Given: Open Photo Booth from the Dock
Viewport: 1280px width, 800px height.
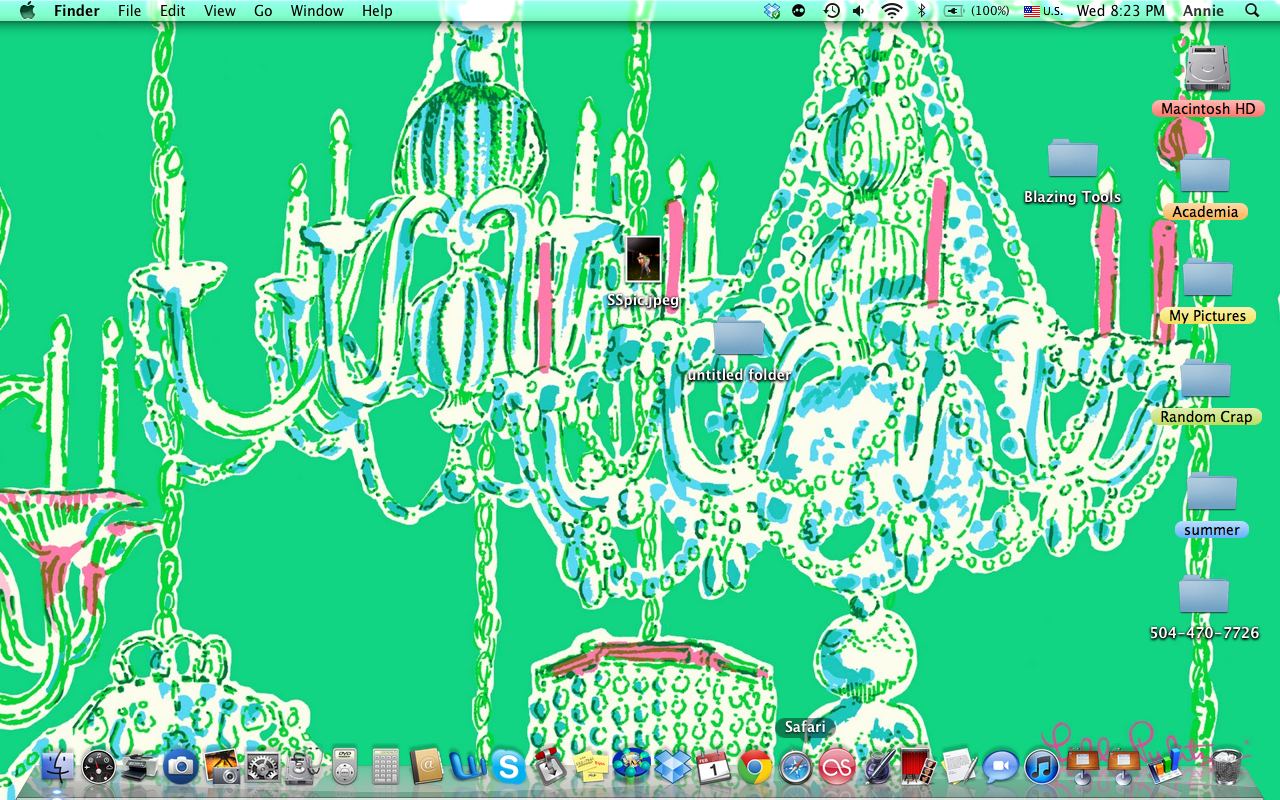Looking at the screenshot, I should coord(916,768).
